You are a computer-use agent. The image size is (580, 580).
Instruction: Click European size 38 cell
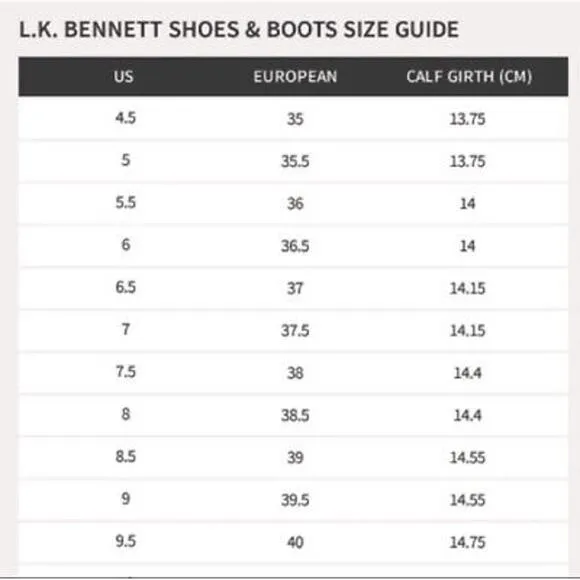[x=295, y=373]
